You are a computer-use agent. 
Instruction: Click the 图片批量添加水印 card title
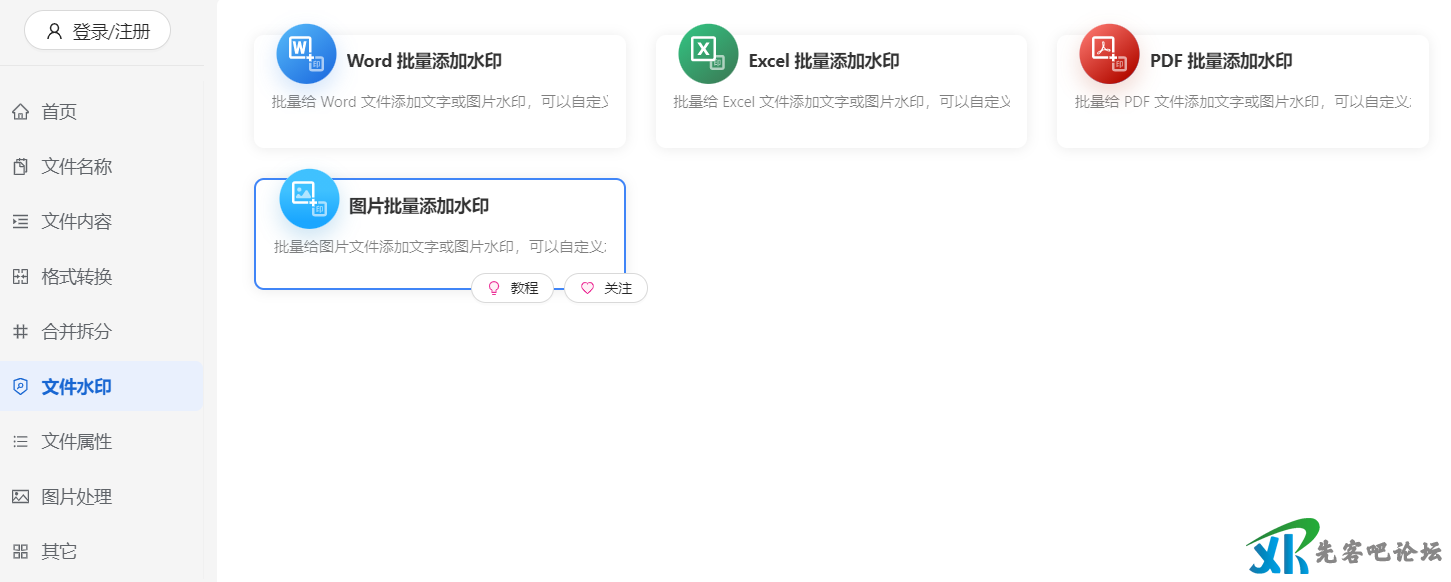point(418,207)
